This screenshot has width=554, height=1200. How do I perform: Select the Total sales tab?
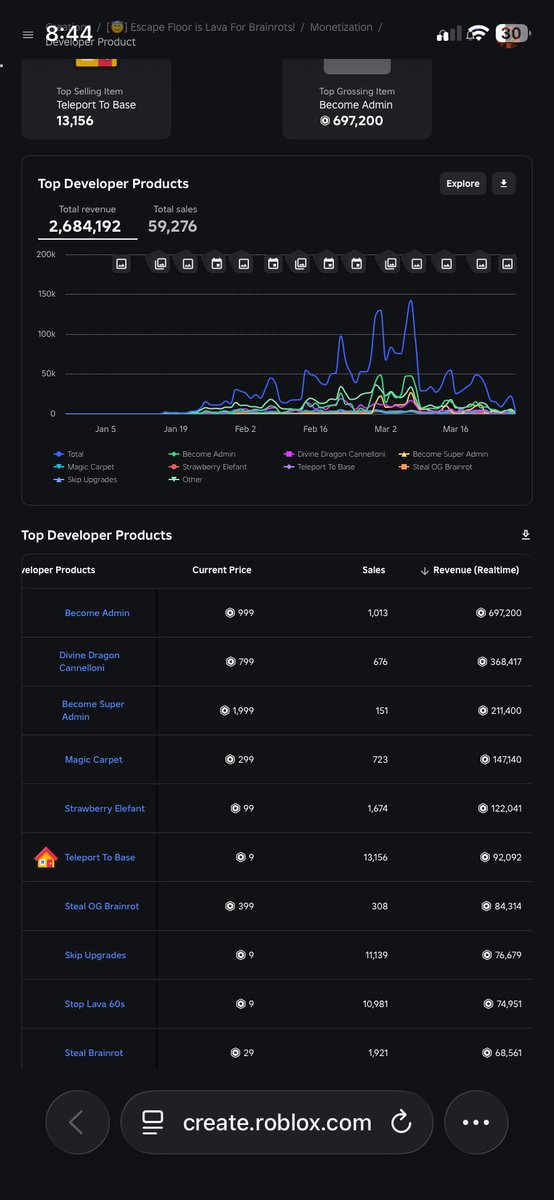click(x=175, y=220)
